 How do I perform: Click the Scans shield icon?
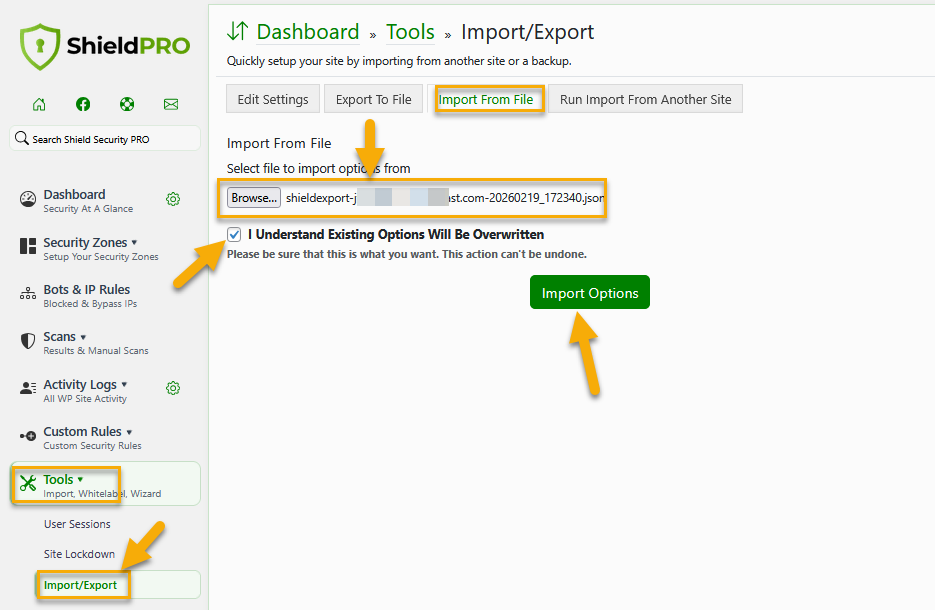pos(28,341)
